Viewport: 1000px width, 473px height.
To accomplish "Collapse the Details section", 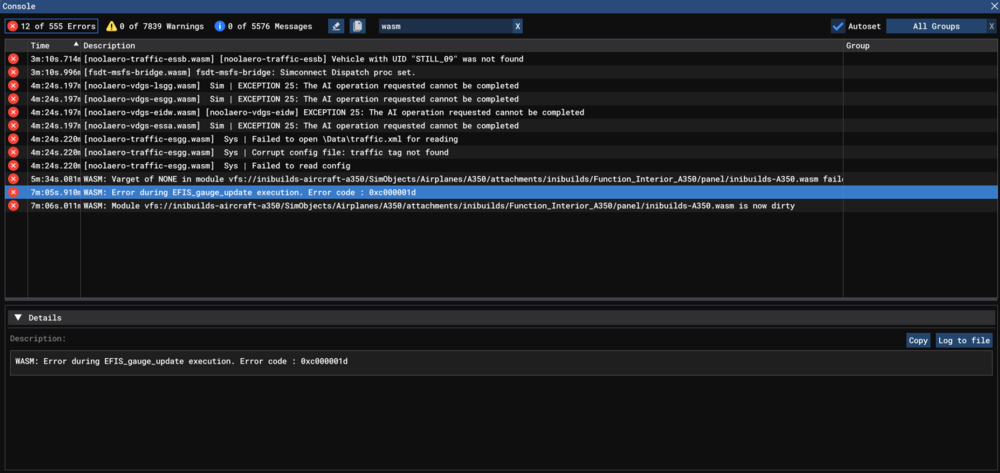I will pyautogui.click(x=18, y=318).
